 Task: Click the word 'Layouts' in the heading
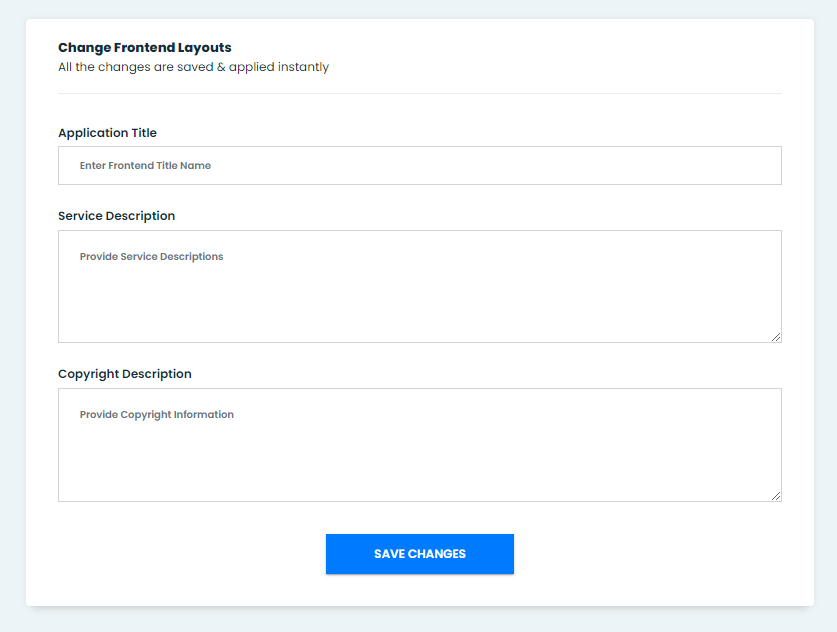coord(205,47)
